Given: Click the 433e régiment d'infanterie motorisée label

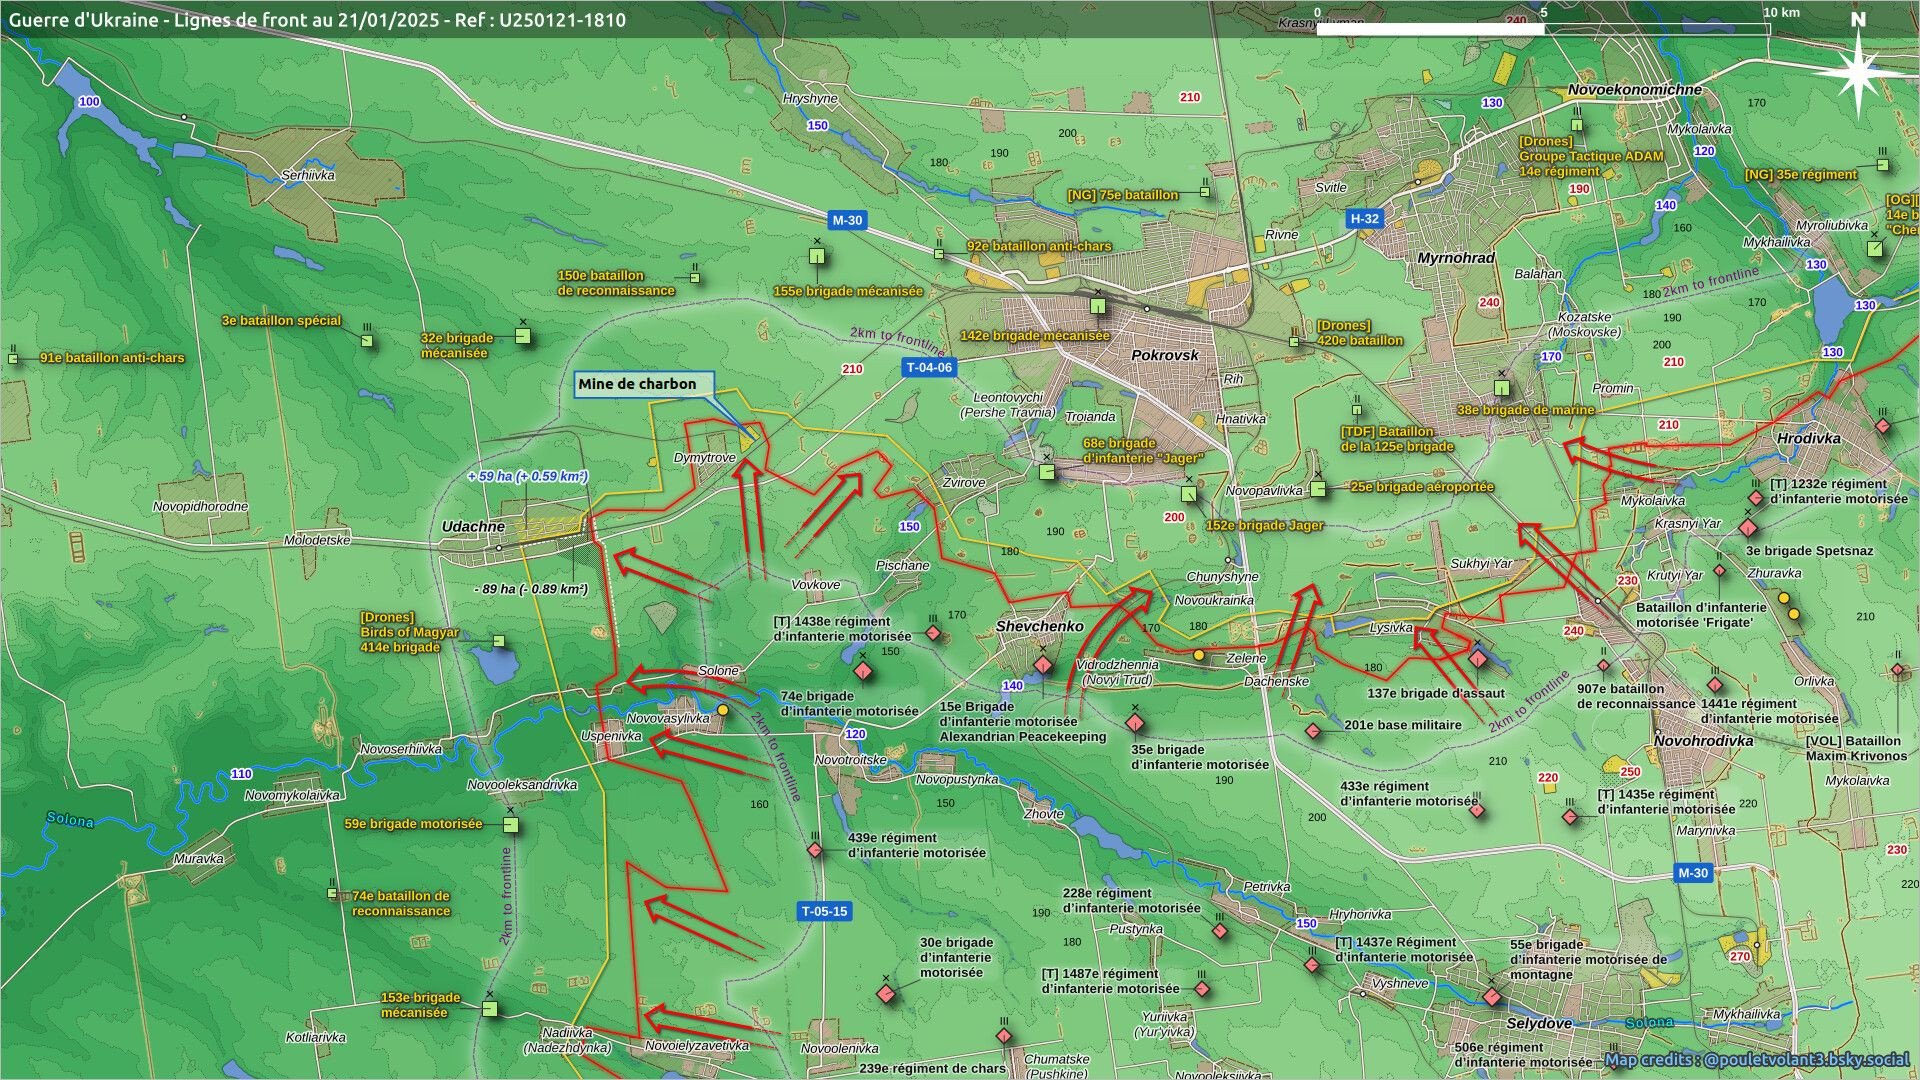Looking at the screenshot, I should [x=1408, y=794].
